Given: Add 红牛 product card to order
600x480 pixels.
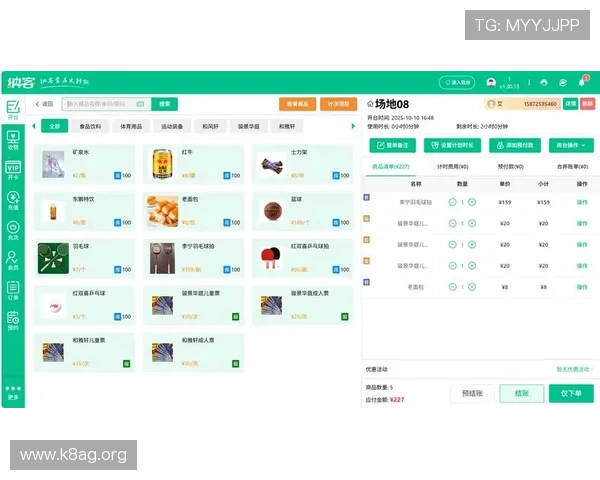Looking at the screenshot, I should tap(194, 164).
